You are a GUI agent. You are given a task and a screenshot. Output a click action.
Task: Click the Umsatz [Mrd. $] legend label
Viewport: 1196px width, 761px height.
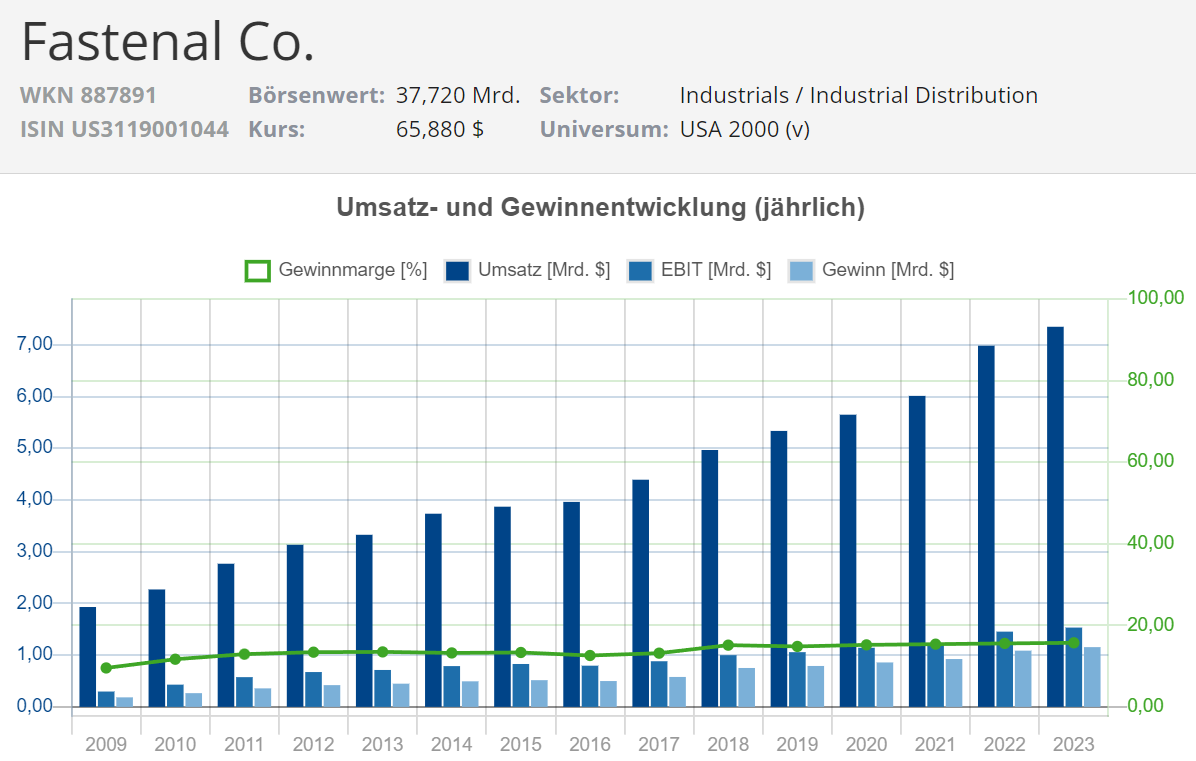pyautogui.click(x=544, y=270)
